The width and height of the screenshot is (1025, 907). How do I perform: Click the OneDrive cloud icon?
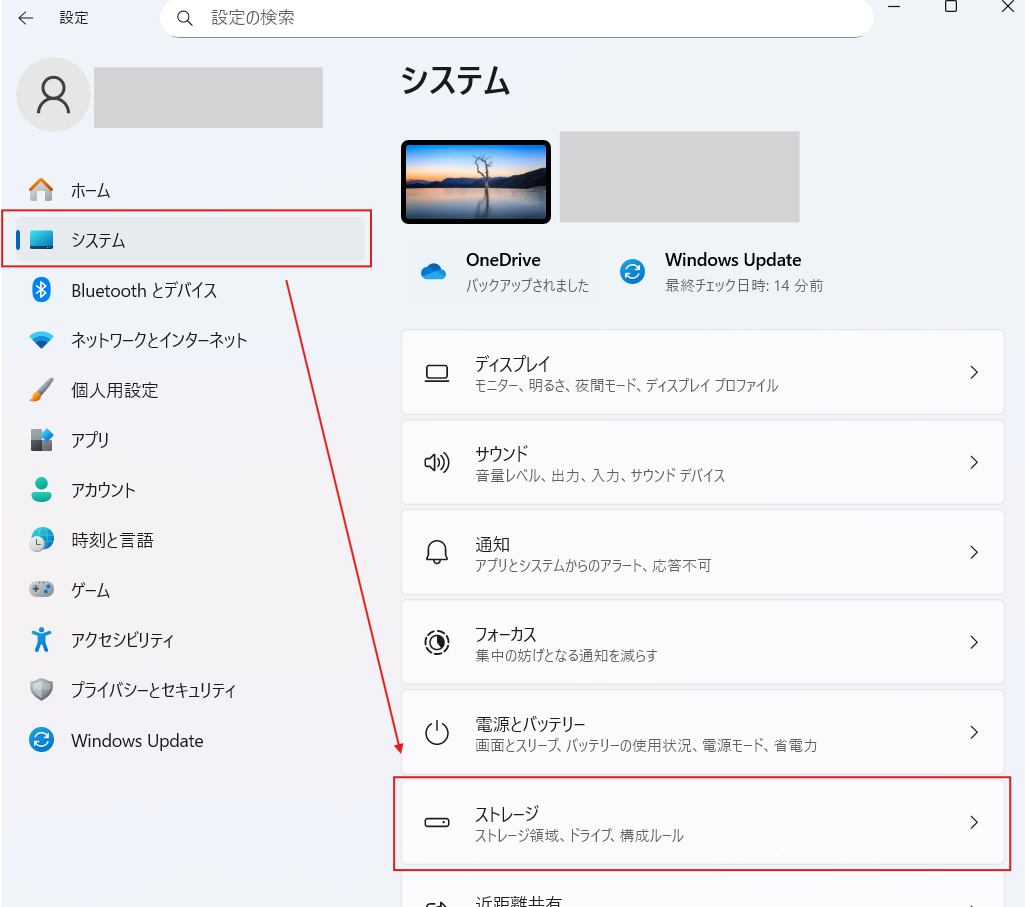coord(433,272)
